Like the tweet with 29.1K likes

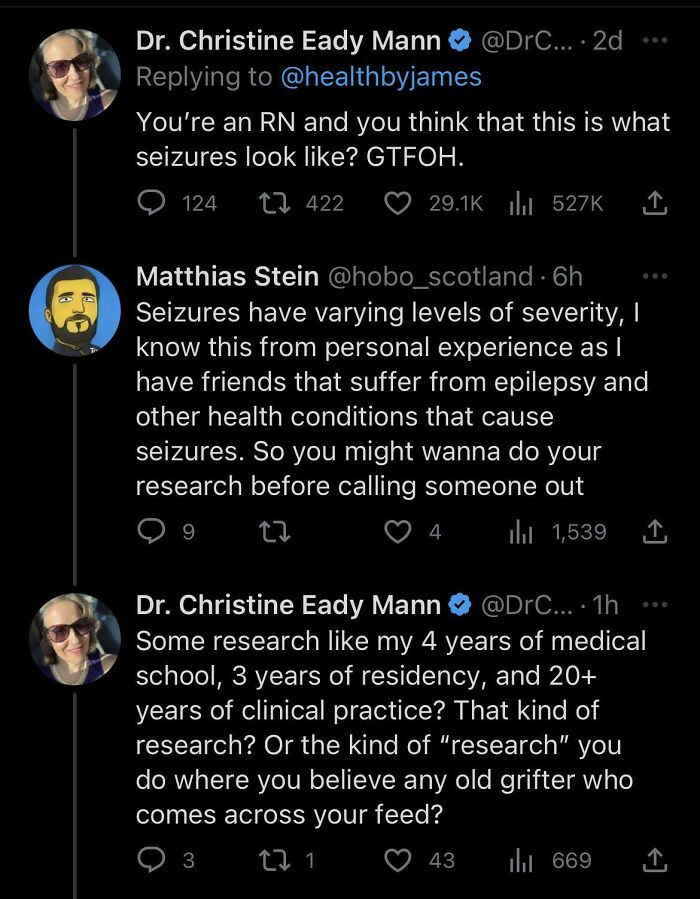pyautogui.click(x=396, y=203)
